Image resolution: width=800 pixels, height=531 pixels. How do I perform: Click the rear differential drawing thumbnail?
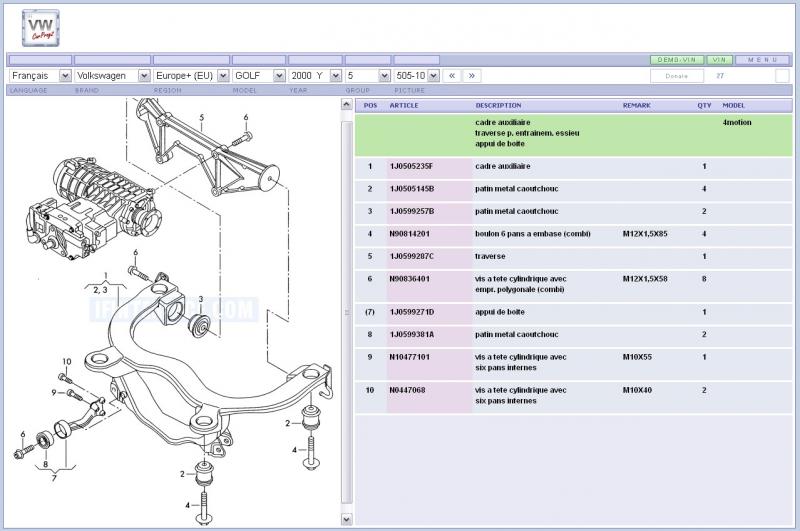point(94,207)
